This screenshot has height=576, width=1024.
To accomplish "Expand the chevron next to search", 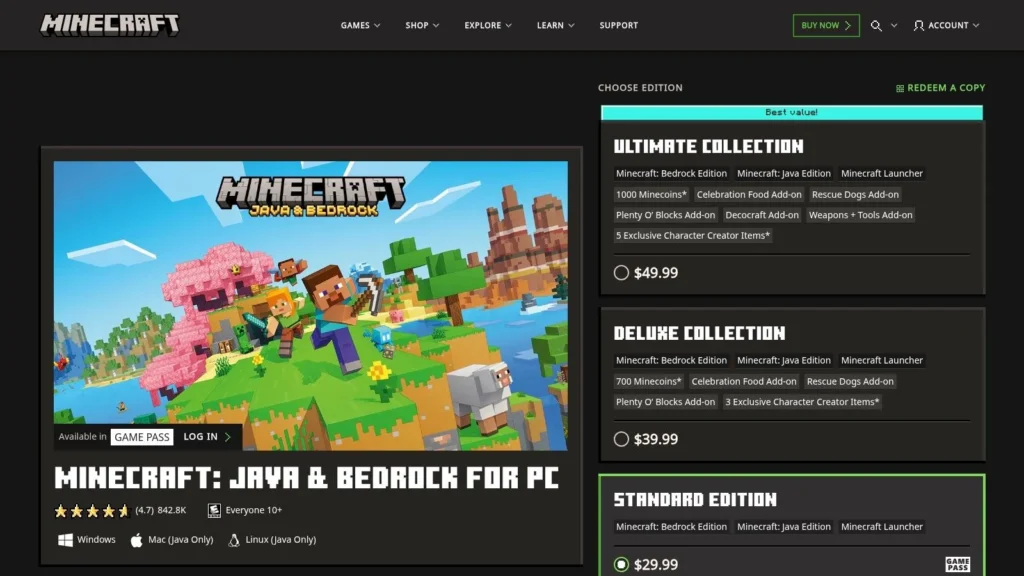I will (894, 25).
